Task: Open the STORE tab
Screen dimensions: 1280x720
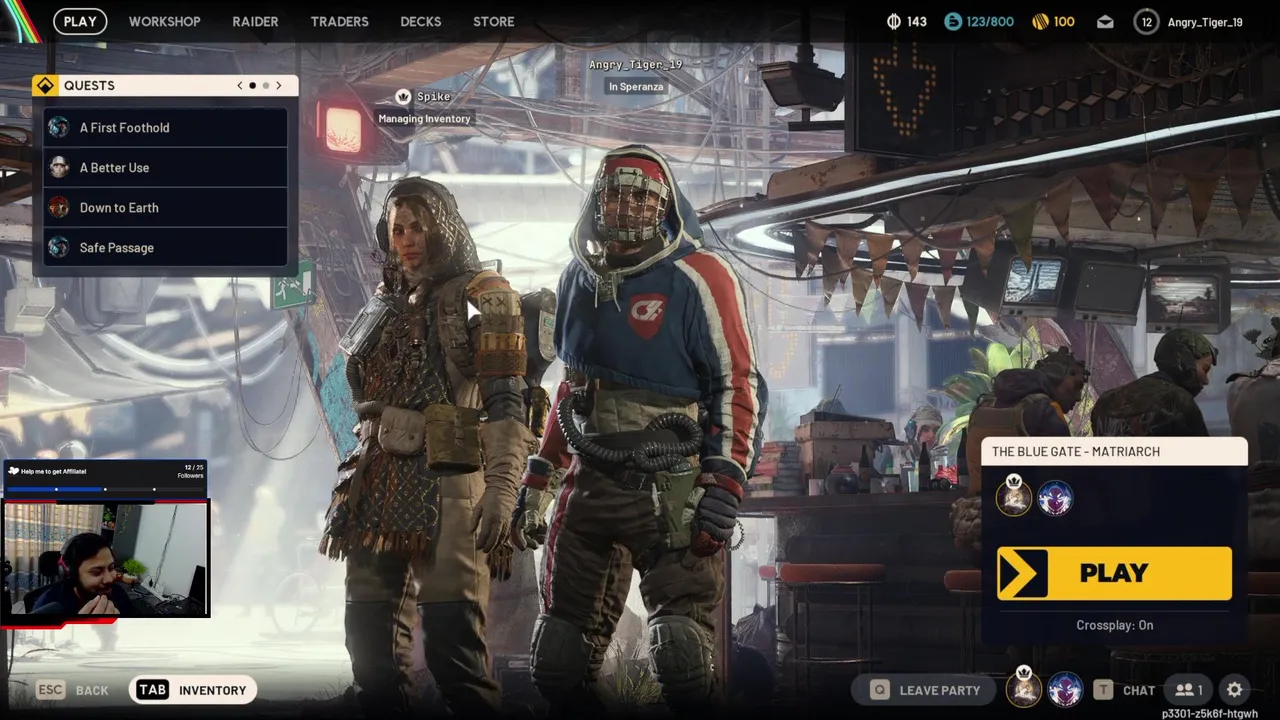Action: coord(494,21)
